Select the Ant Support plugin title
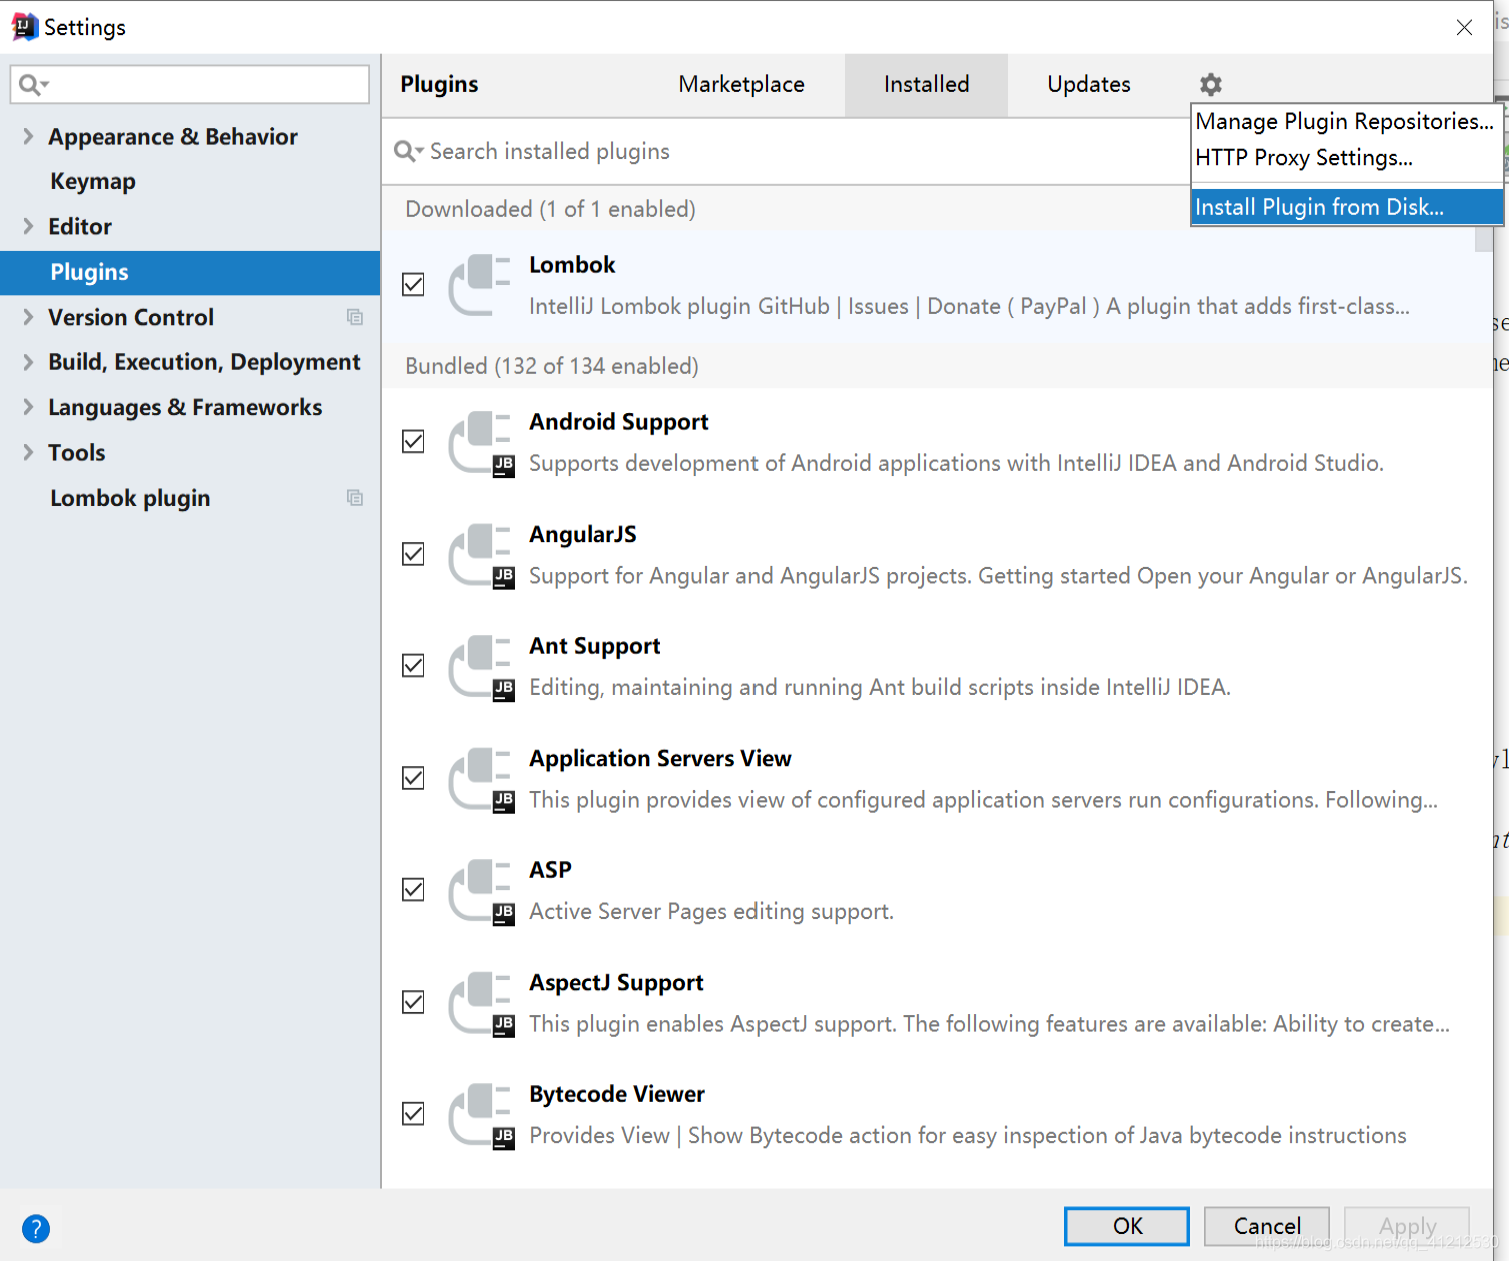The image size is (1509, 1261). [595, 647]
